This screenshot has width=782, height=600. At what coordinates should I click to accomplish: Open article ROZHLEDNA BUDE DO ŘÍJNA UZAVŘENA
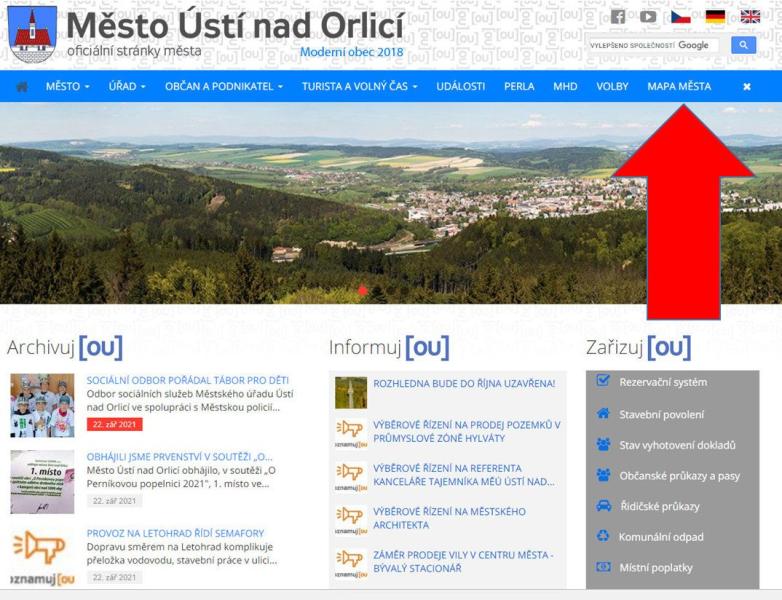point(463,383)
